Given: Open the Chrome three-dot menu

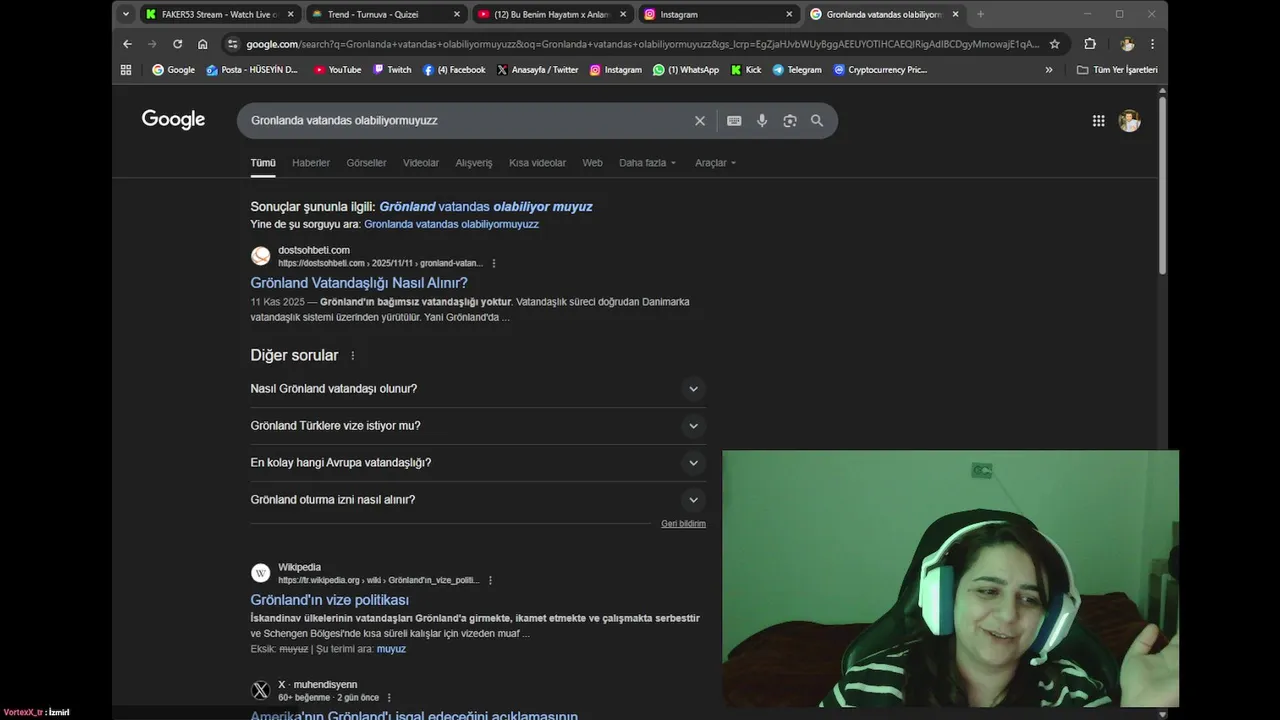Looking at the screenshot, I should click(x=1152, y=44).
